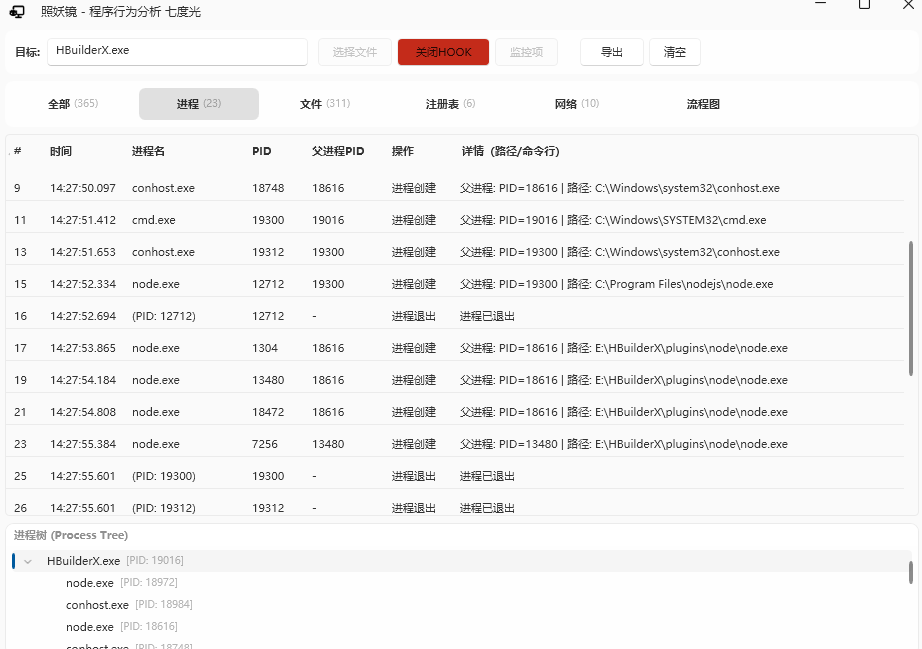Select row 17 node.exe PID 1304
This screenshot has height=649, width=922.
click(455, 348)
